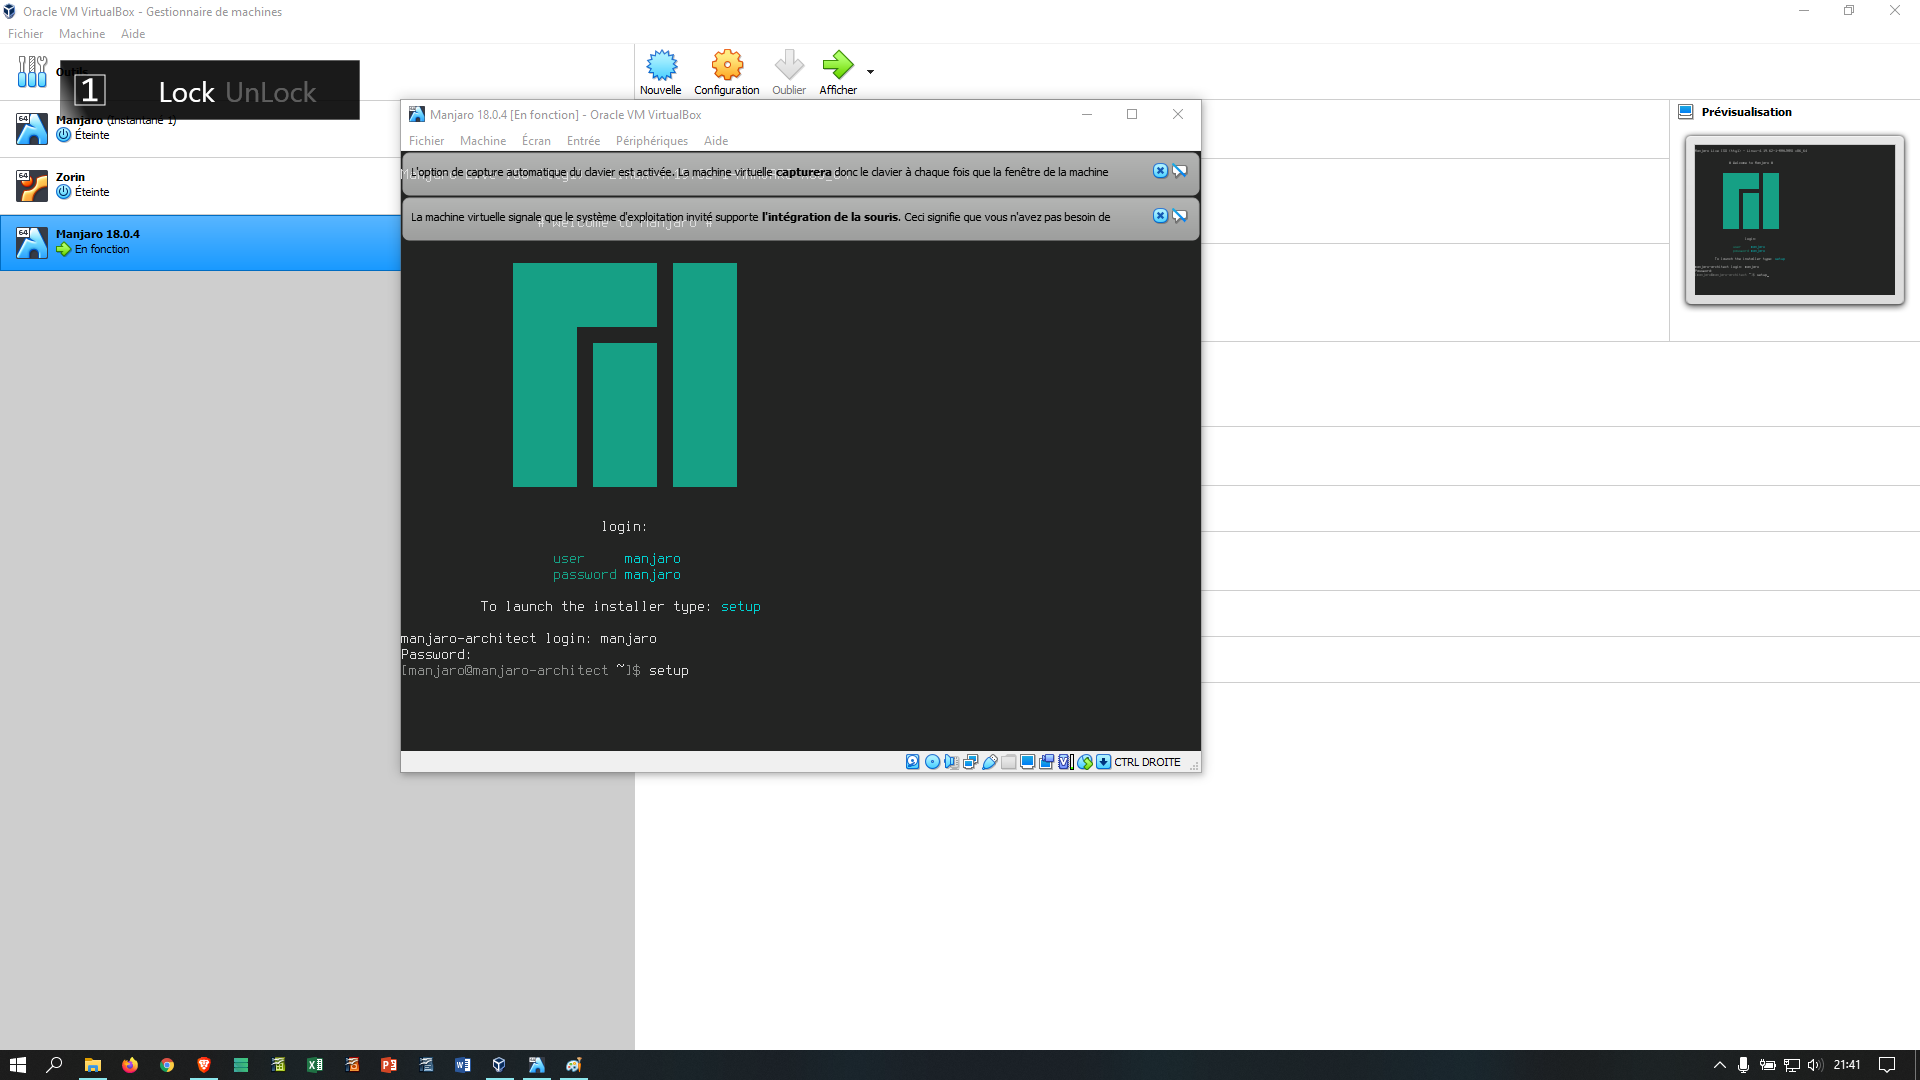The width and height of the screenshot is (1920, 1080).
Task: Click the Afficher green arrow icon
Action: point(837,66)
